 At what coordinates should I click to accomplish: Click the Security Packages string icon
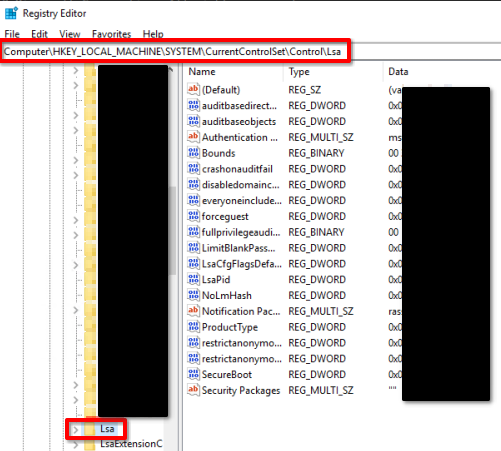(193, 390)
